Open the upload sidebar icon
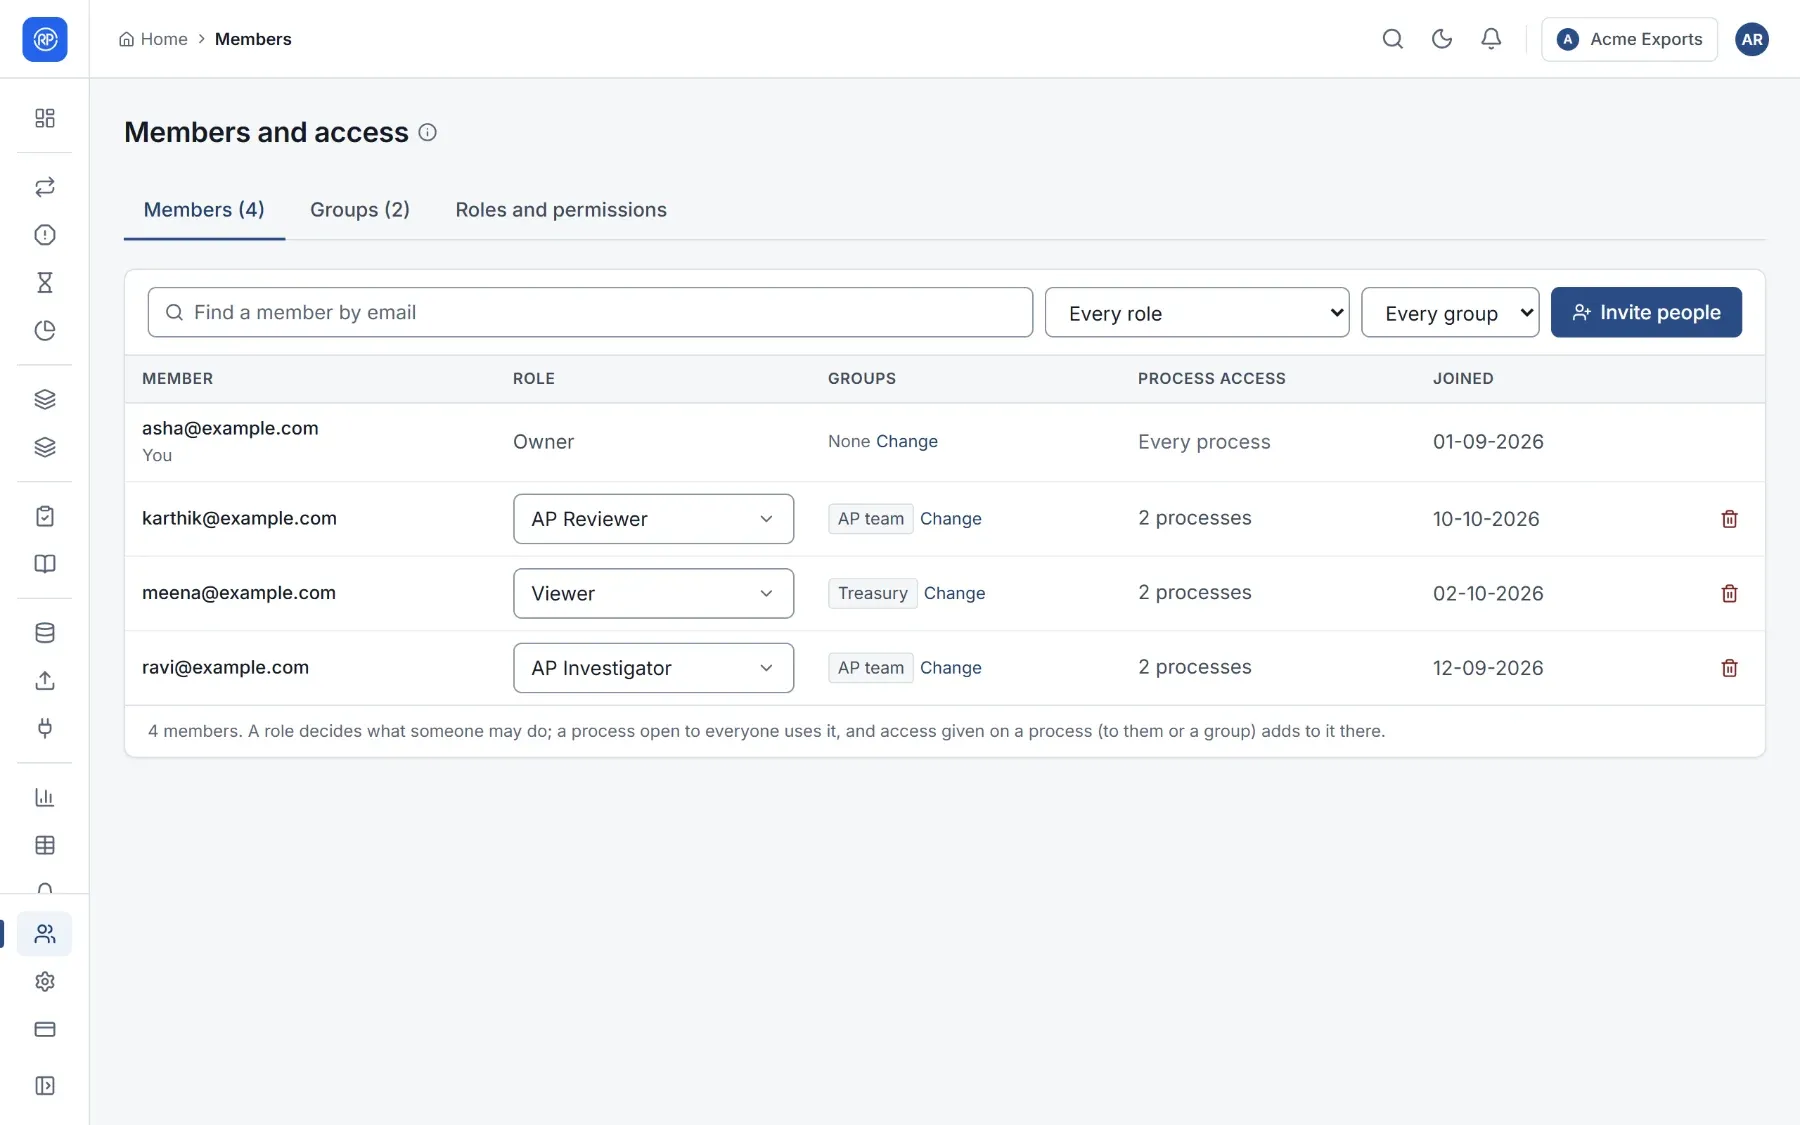This screenshot has width=1800, height=1125. point(45,681)
